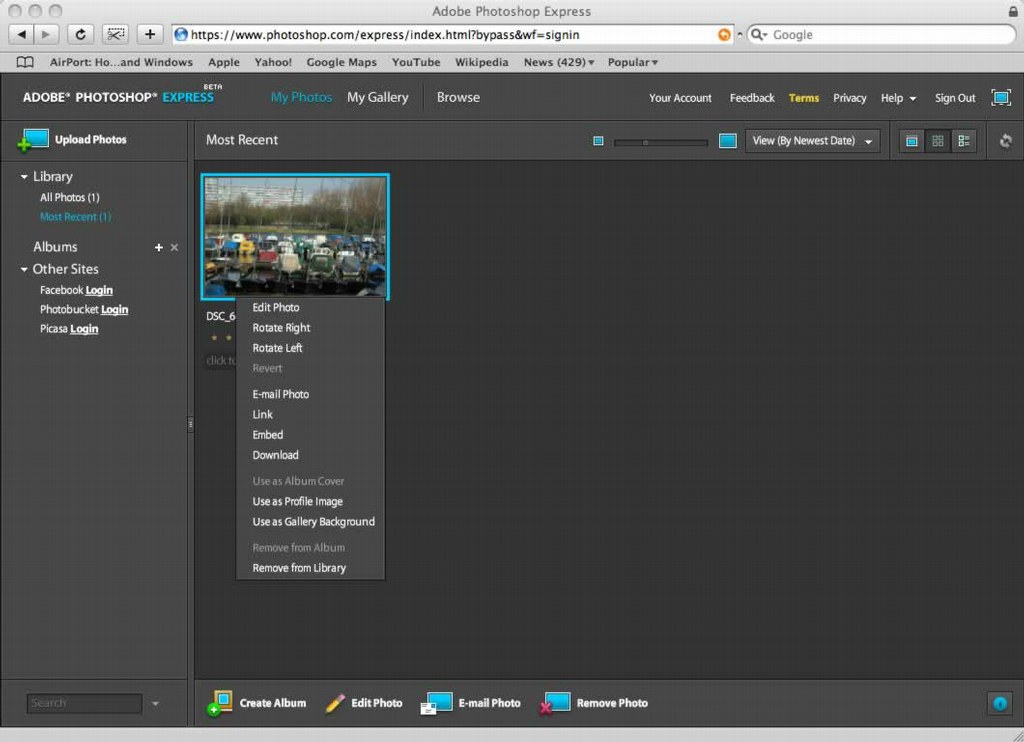Click the Upload Photos icon
The image size is (1024, 742).
coord(33,140)
